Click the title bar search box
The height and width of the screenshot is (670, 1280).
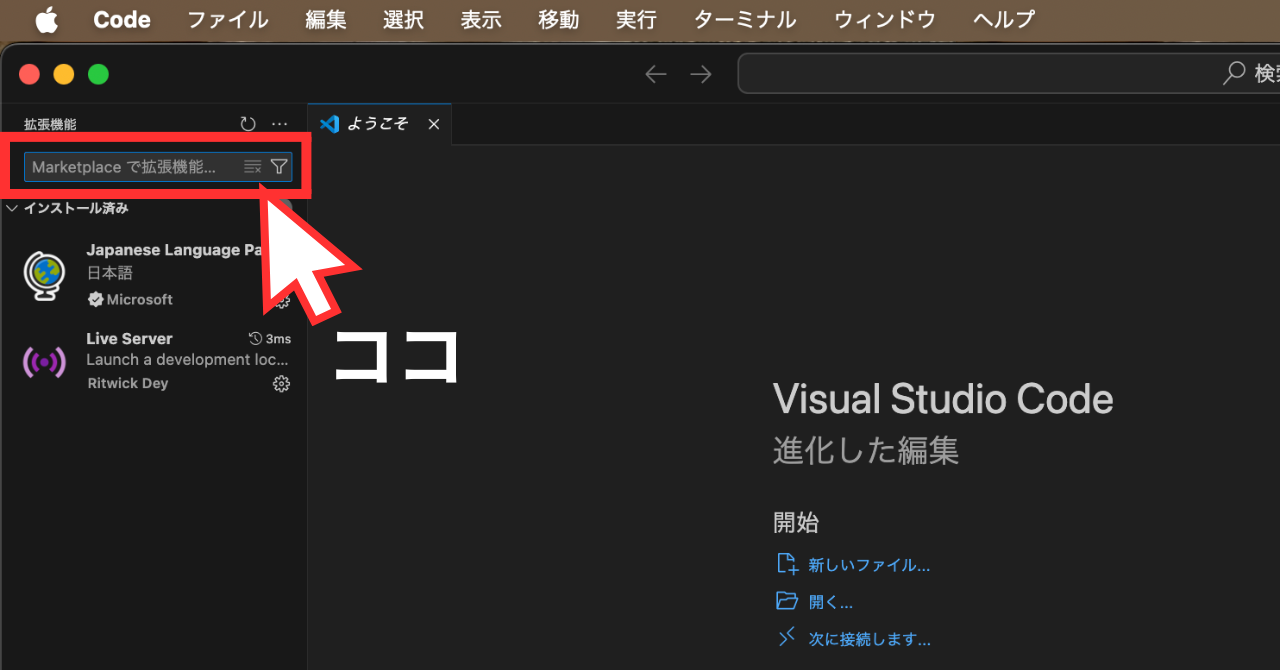1000,73
